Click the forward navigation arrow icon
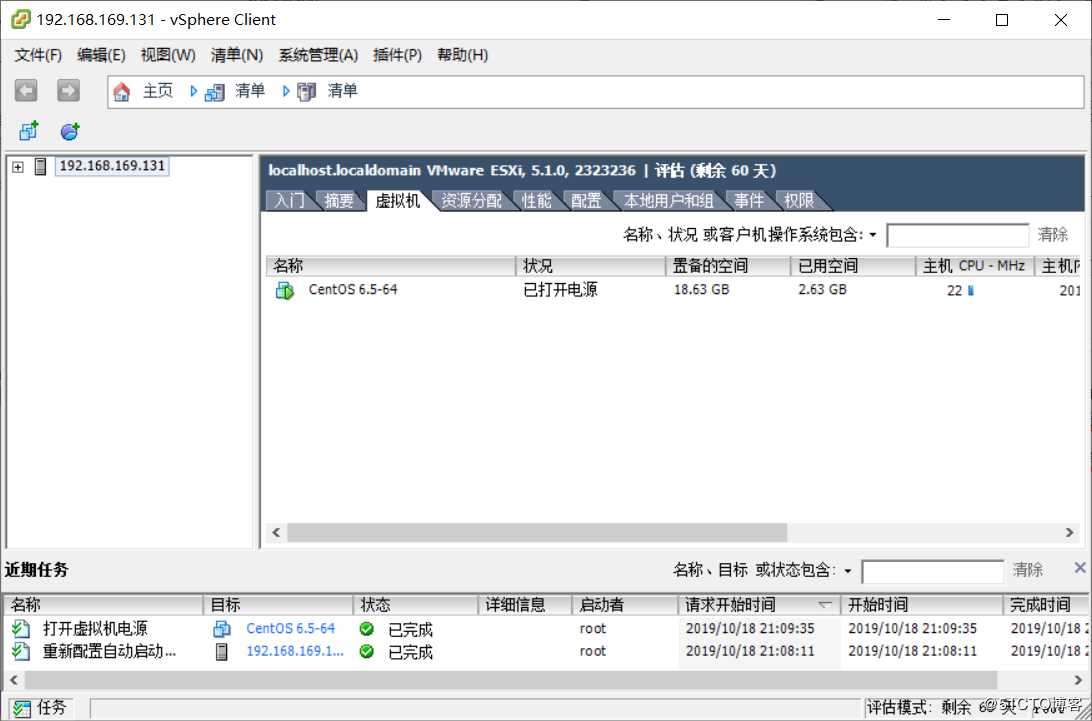This screenshot has width=1092, height=721. [67, 90]
